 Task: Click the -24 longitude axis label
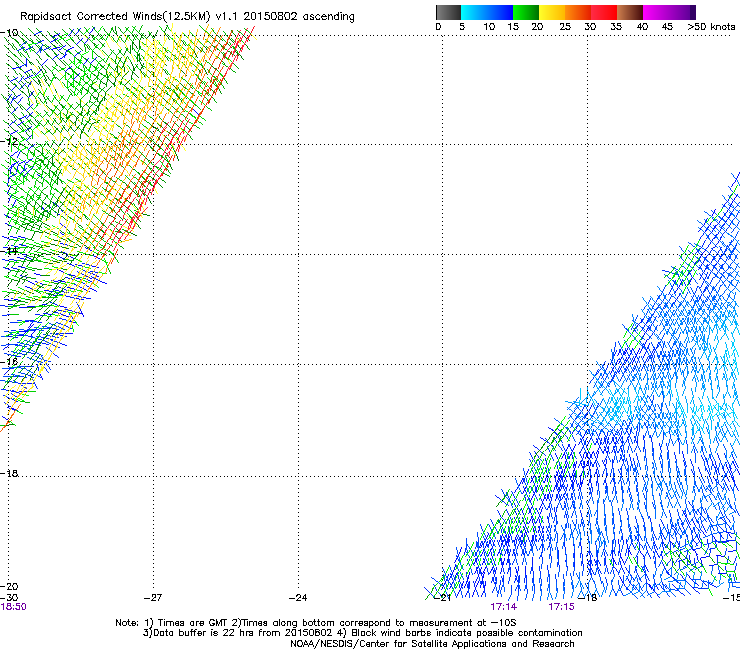(298, 598)
